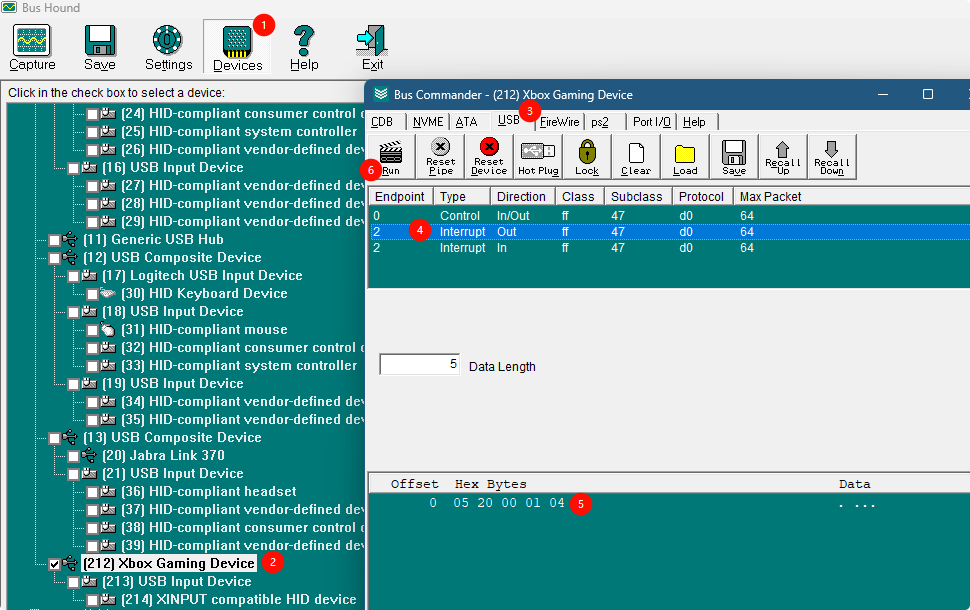The image size is (970, 610).
Task: Switch to the FireWire tab
Action: point(559,122)
